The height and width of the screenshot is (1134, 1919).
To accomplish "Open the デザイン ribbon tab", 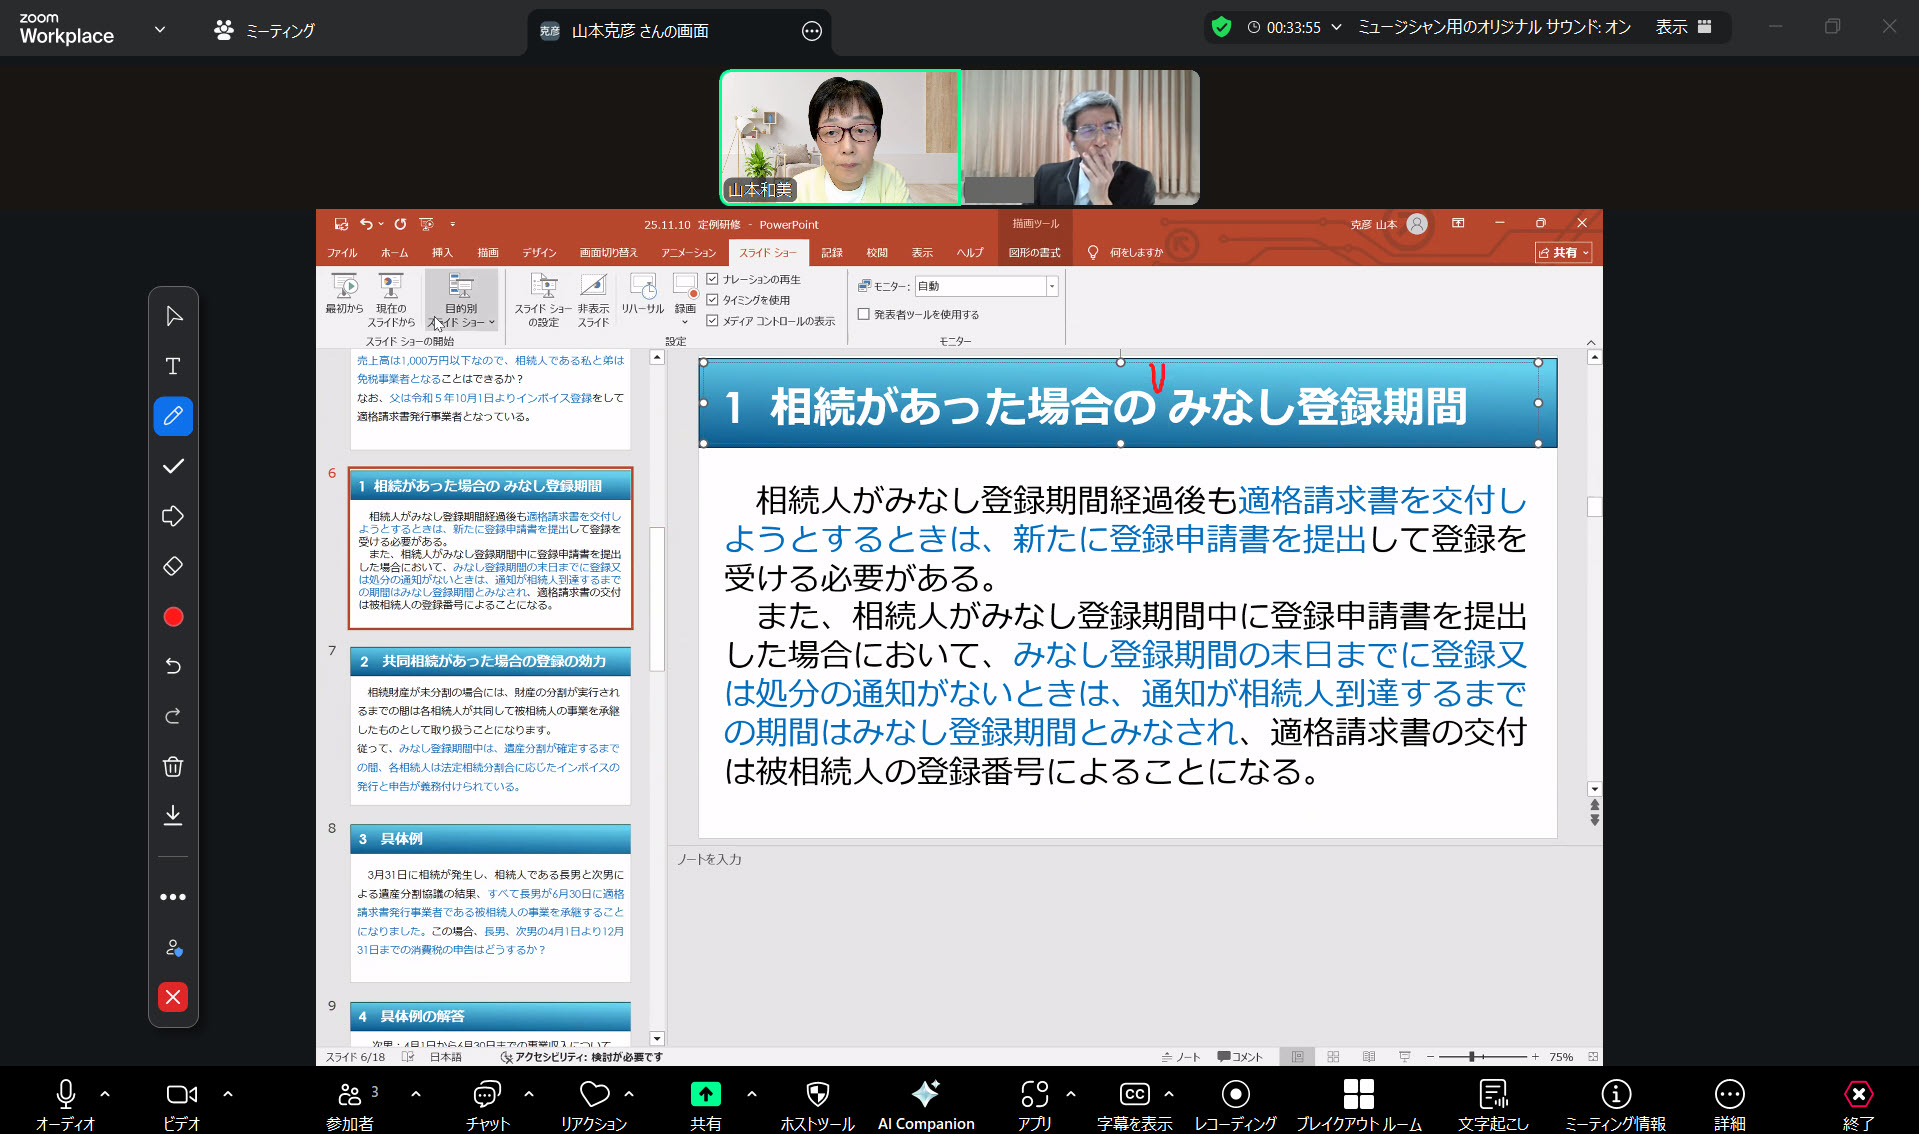I will coord(539,253).
